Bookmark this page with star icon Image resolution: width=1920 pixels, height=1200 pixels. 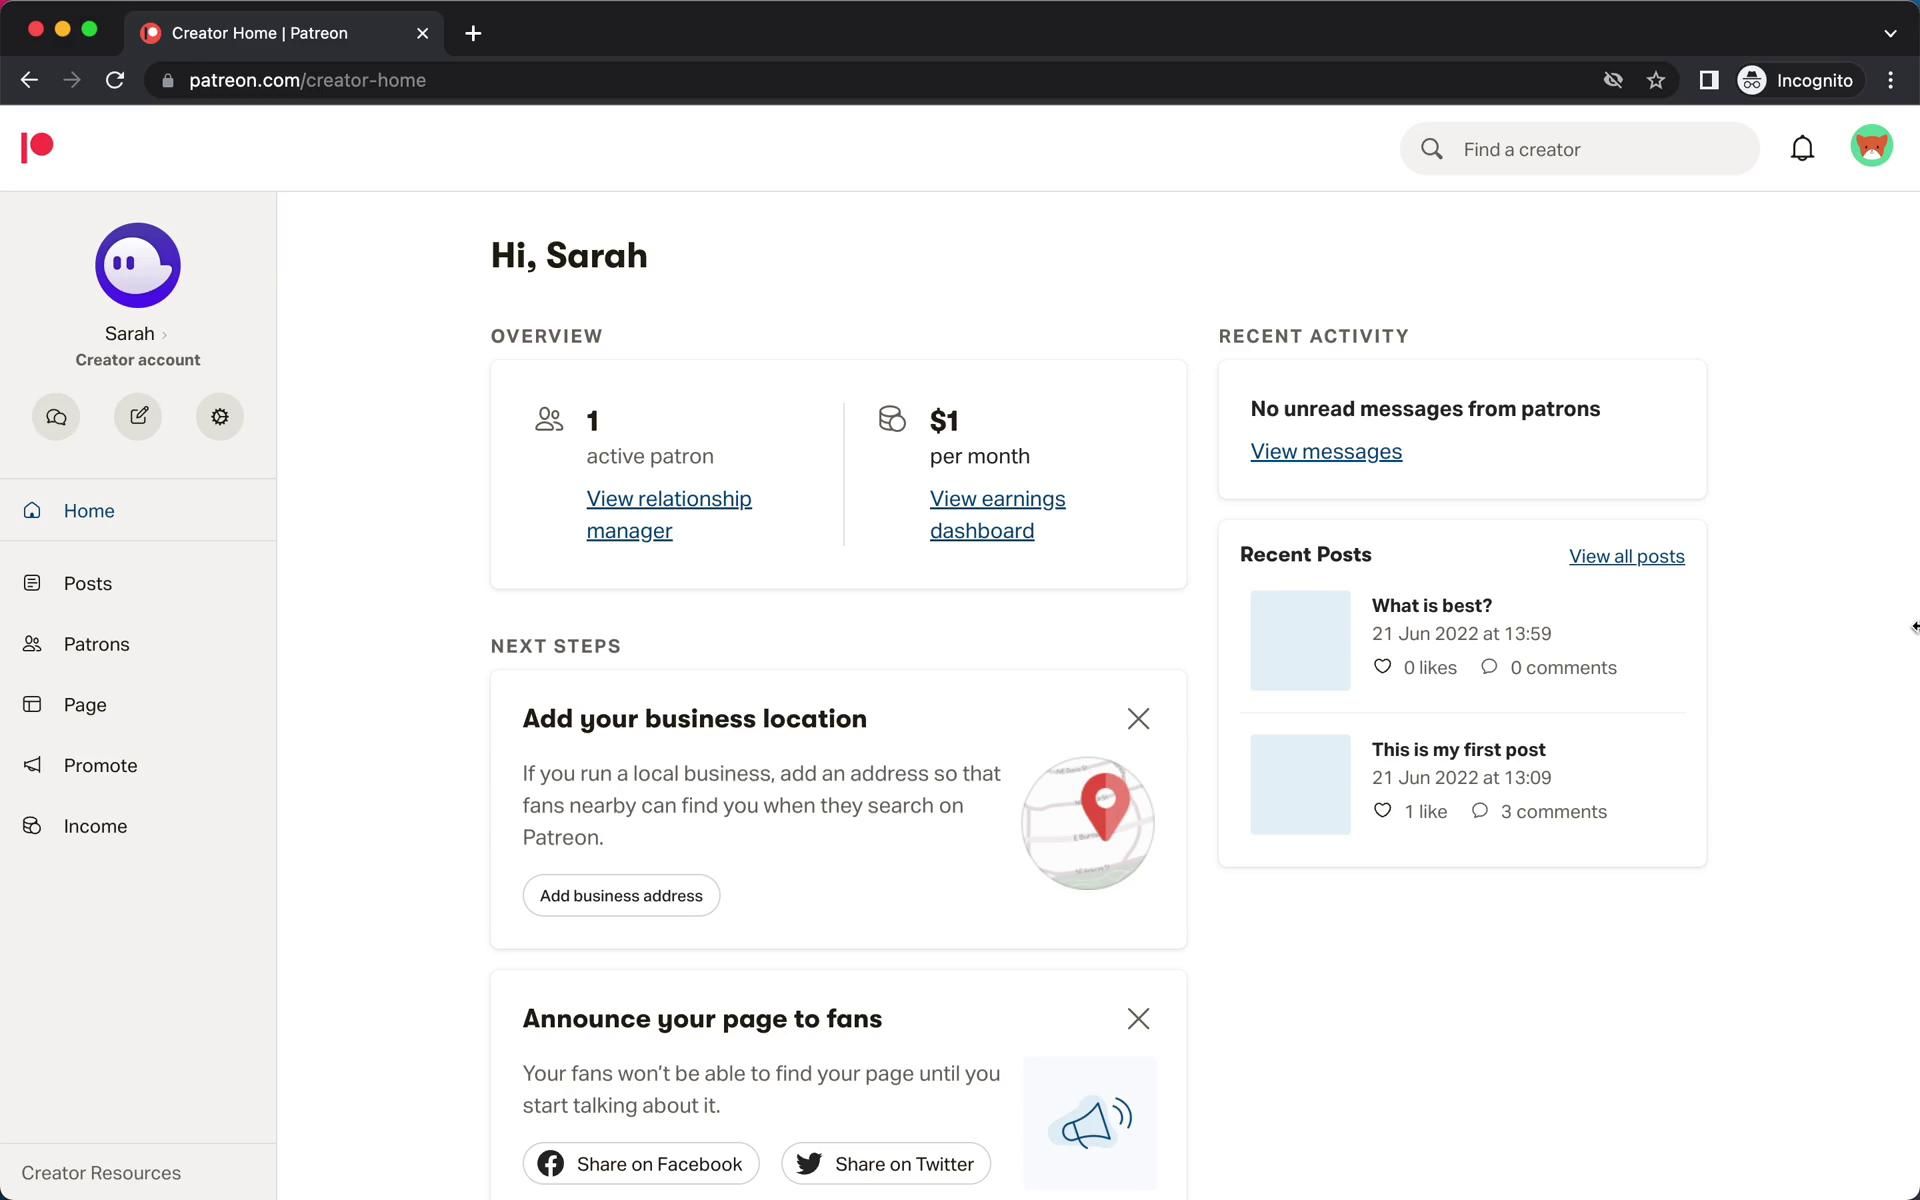pos(1656,80)
